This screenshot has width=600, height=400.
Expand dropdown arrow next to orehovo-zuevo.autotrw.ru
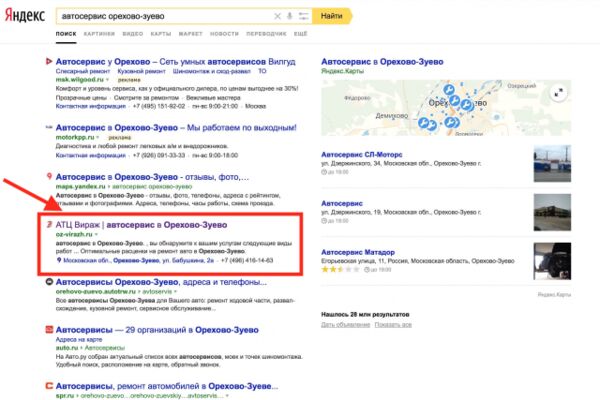[x=175, y=292]
